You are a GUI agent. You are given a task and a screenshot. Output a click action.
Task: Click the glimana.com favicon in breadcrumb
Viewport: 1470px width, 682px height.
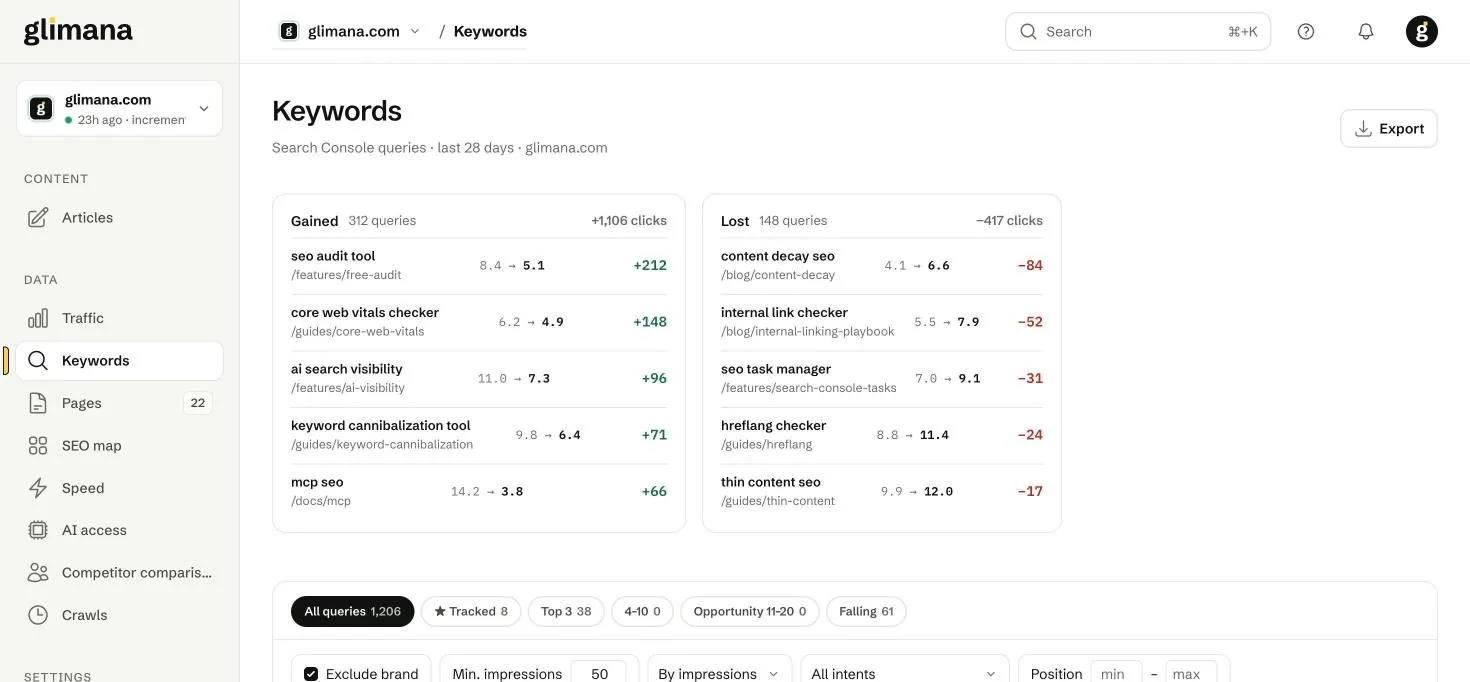289,31
